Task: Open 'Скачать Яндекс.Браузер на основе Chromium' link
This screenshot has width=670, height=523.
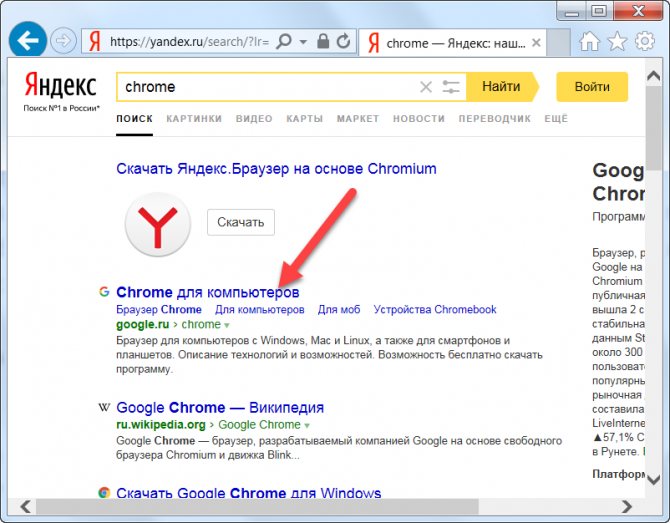Action: tap(276, 169)
